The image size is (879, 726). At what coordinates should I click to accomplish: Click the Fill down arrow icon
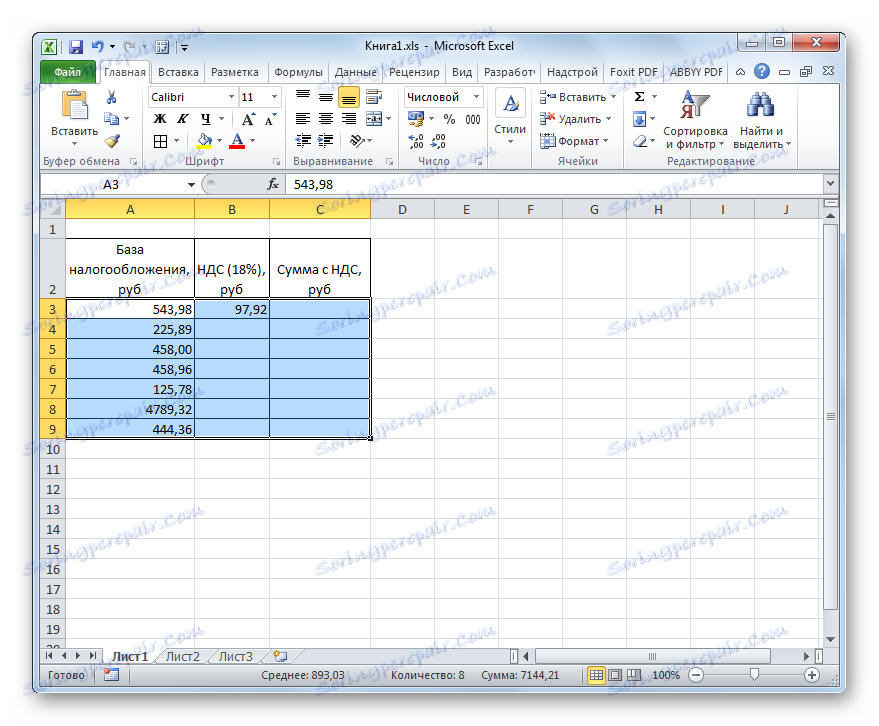[x=639, y=119]
